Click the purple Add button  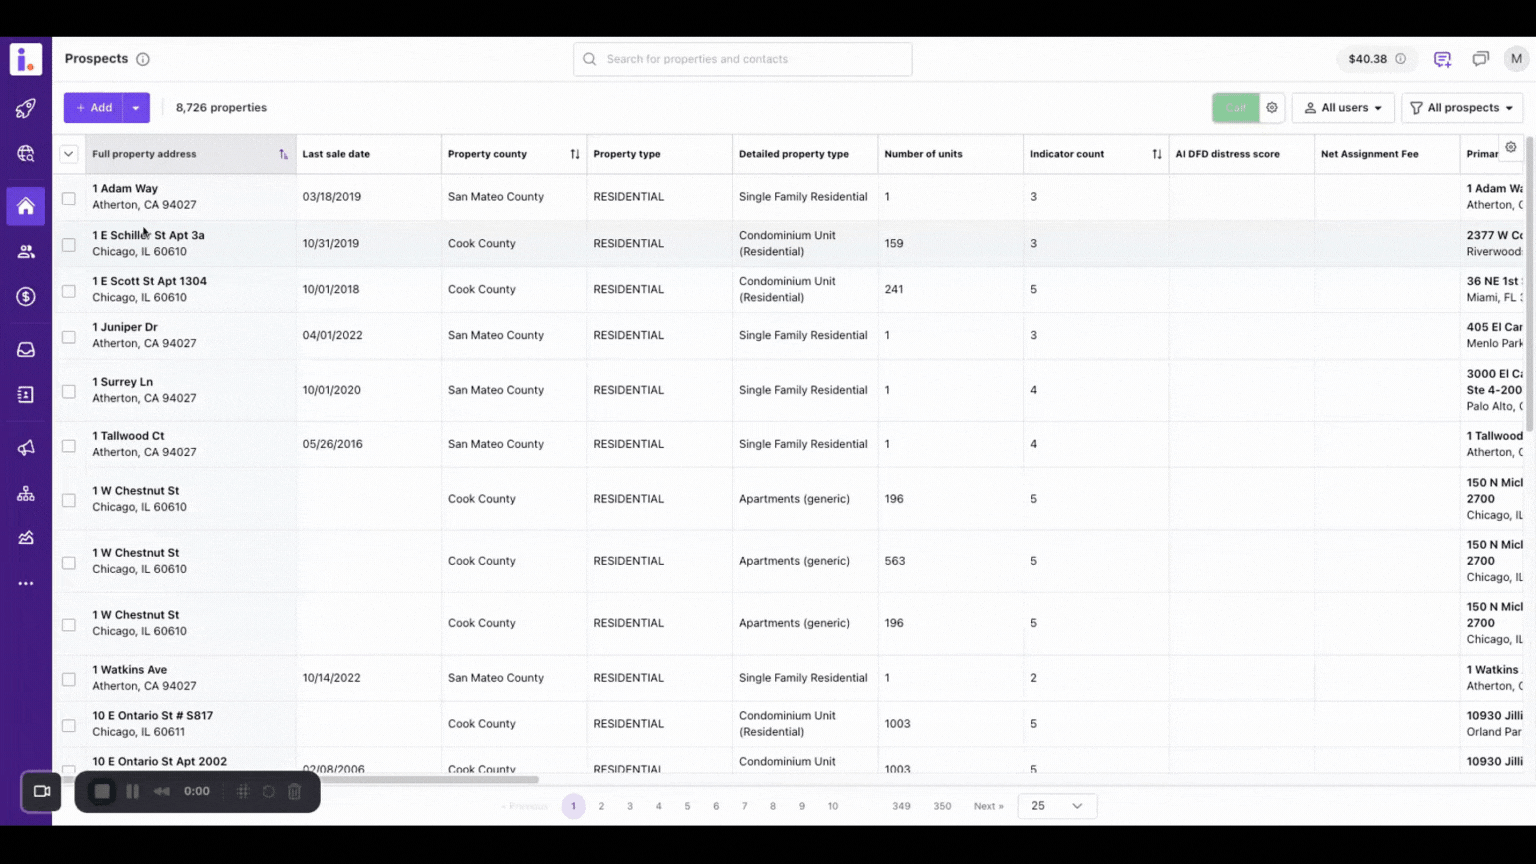94,108
